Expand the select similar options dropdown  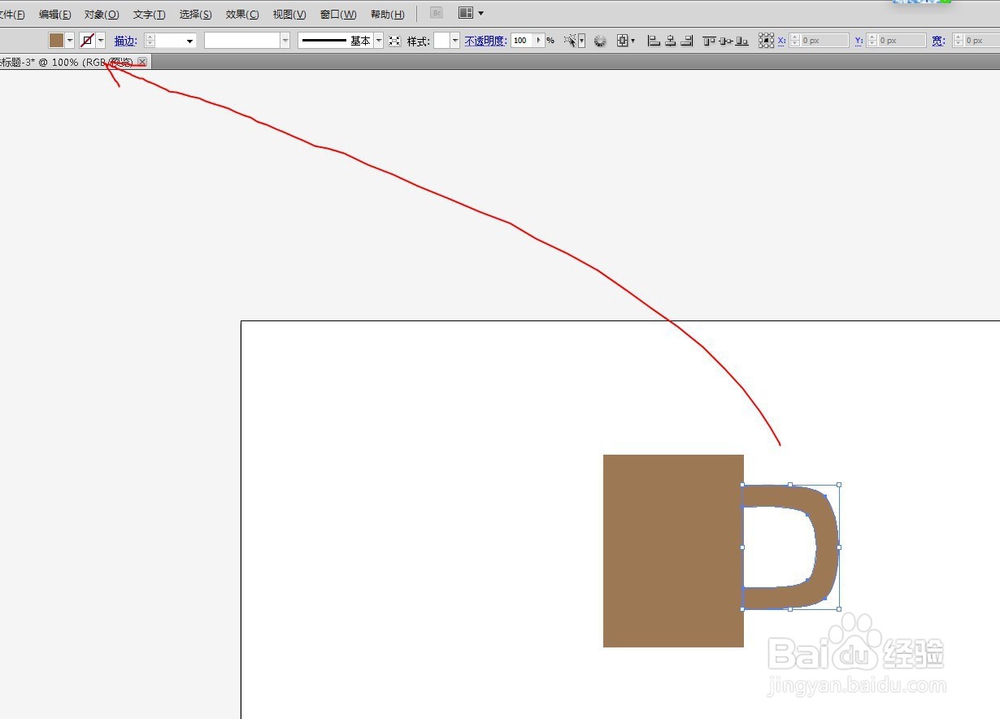click(x=582, y=41)
